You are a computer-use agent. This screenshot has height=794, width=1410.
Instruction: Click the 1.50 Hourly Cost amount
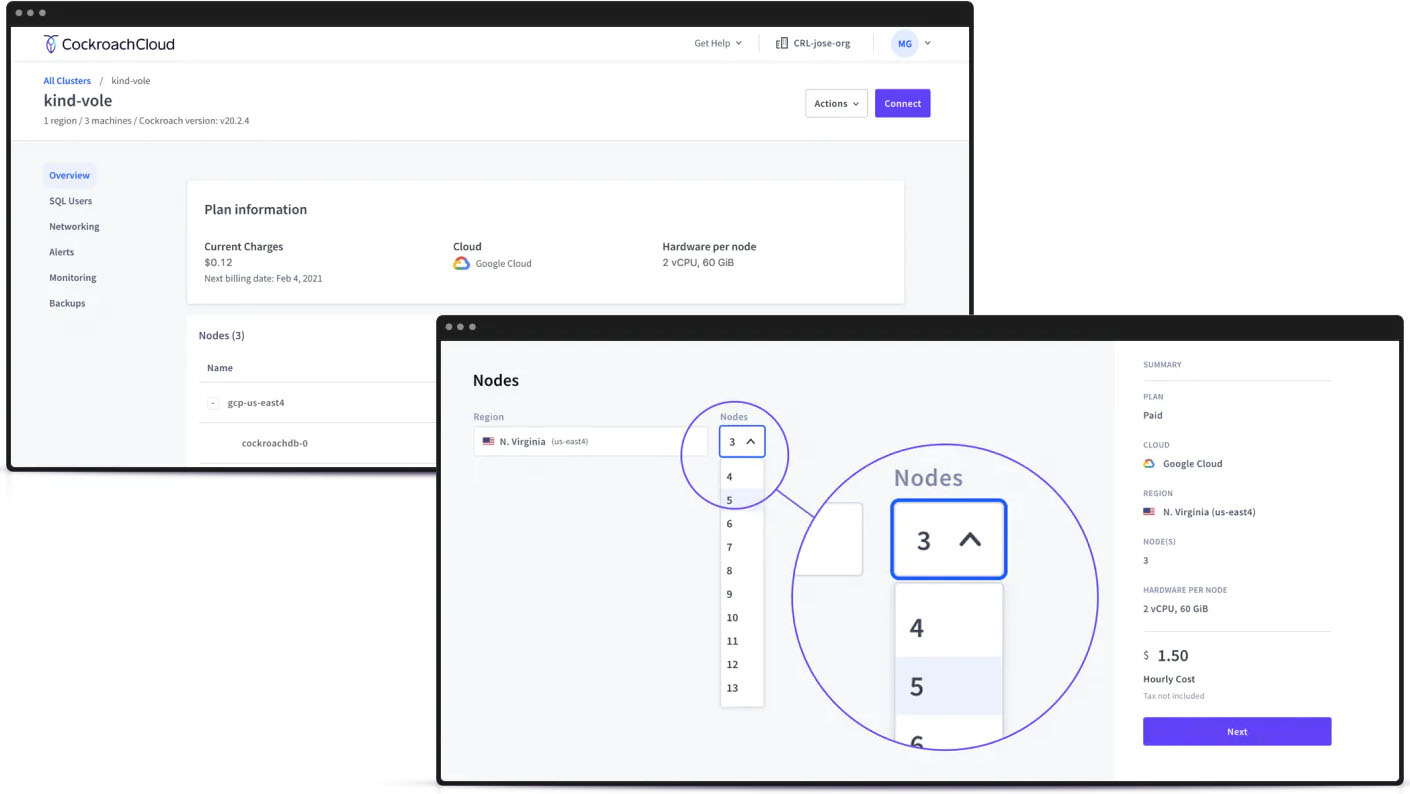(1173, 656)
